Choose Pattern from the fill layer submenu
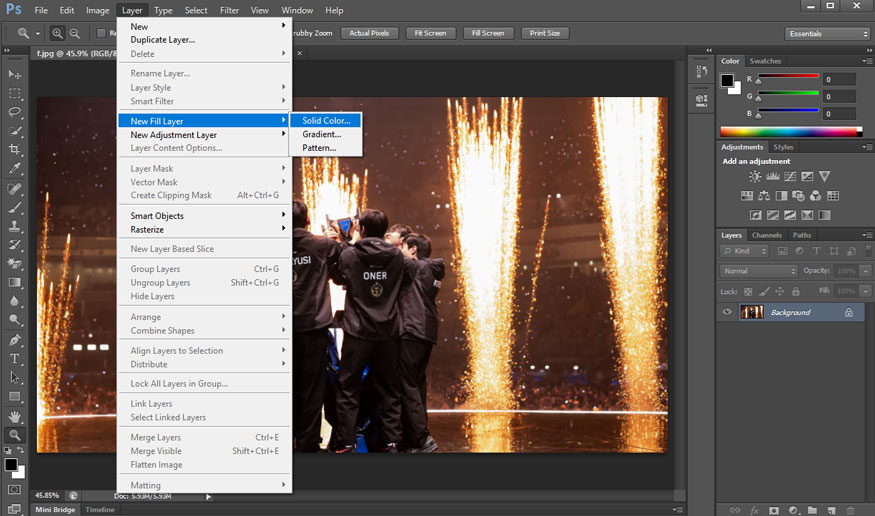 pos(326,148)
